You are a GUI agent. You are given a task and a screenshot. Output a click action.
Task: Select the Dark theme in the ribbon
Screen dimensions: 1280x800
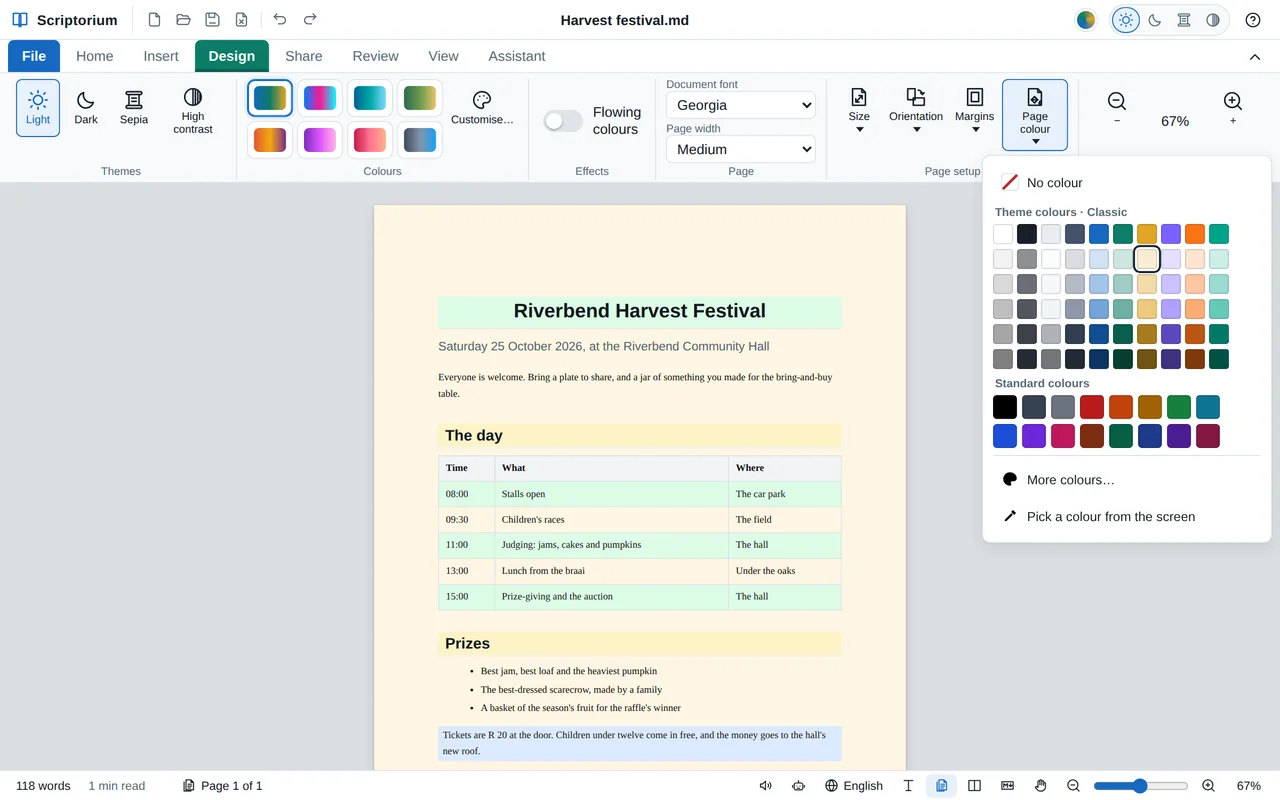point(86,108)
